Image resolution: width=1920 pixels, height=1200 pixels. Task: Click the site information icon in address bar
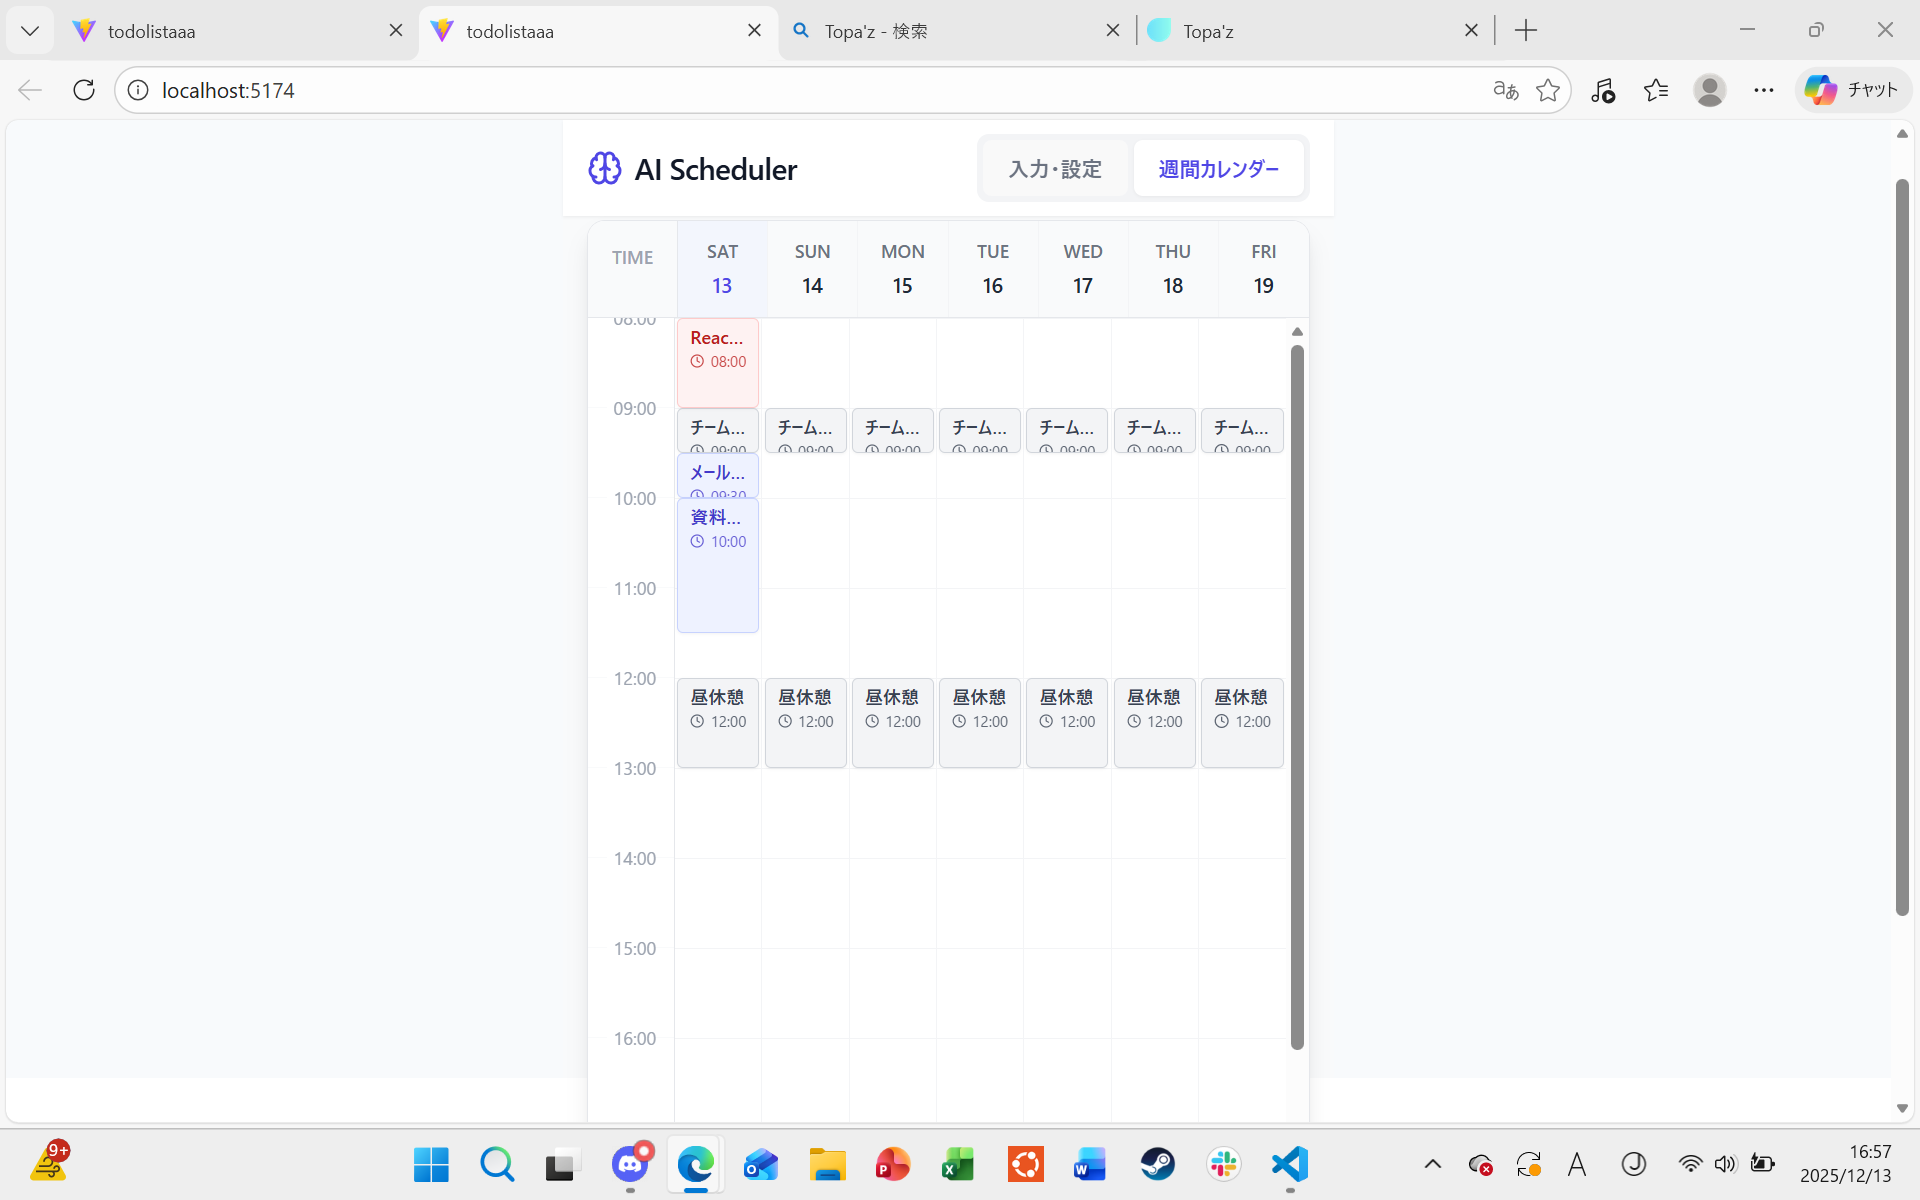pyautogui.click(x=138, y=90)
